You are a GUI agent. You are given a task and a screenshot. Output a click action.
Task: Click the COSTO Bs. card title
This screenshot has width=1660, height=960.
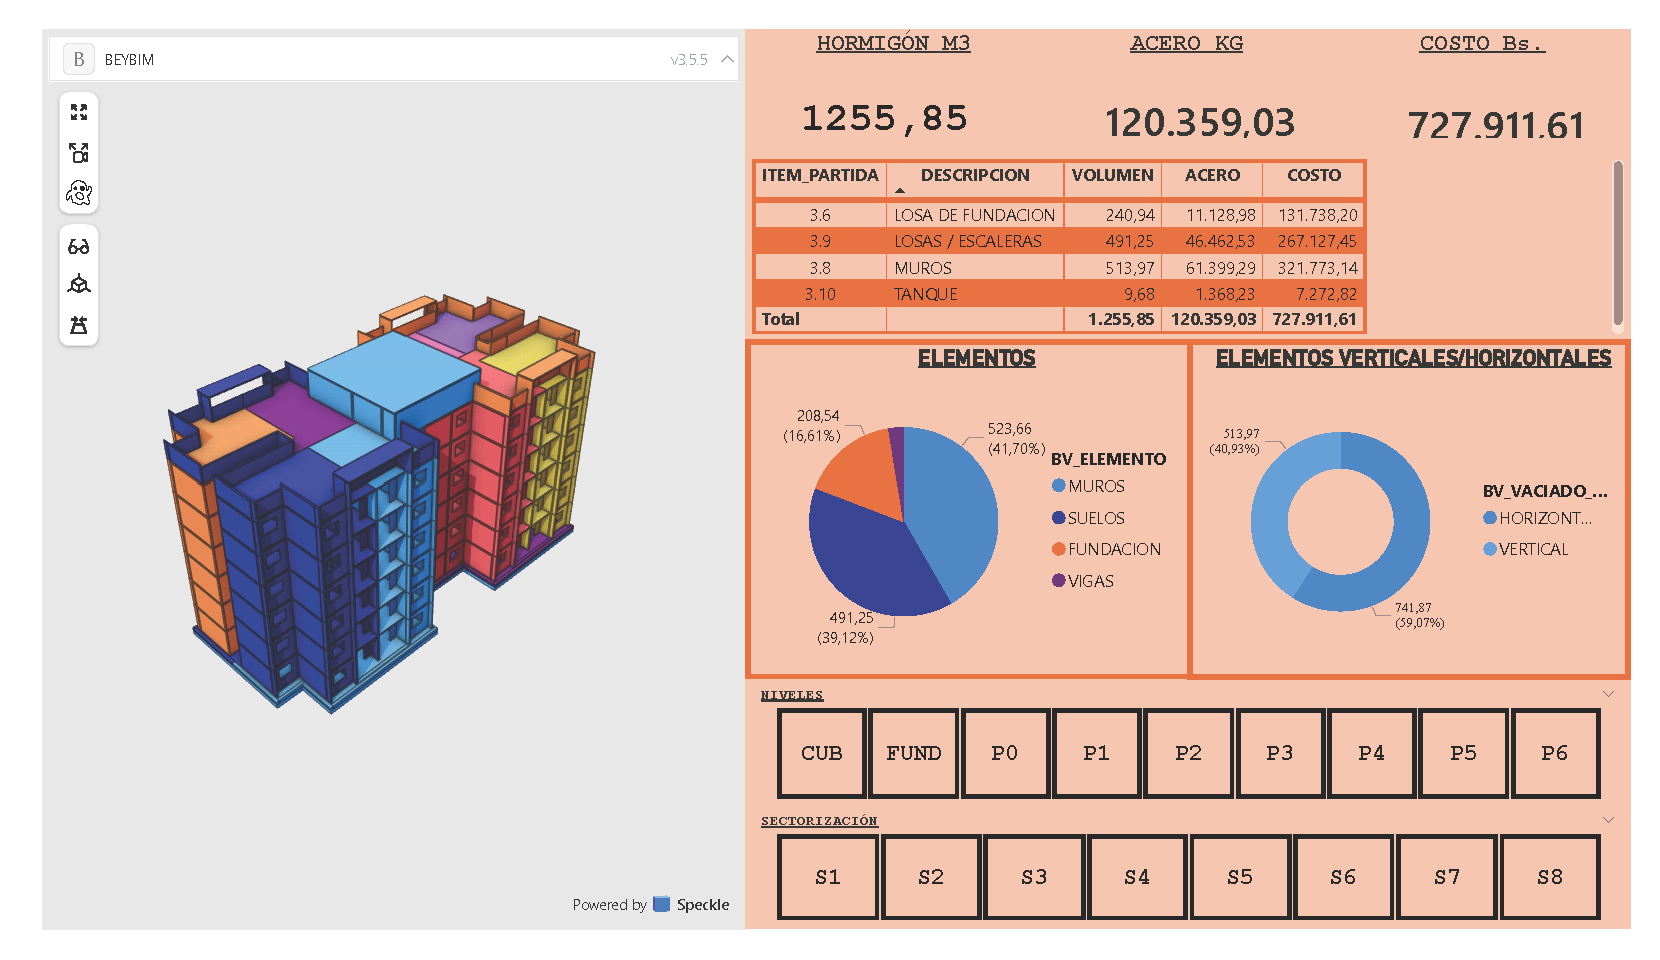(x=1482, y=43)
